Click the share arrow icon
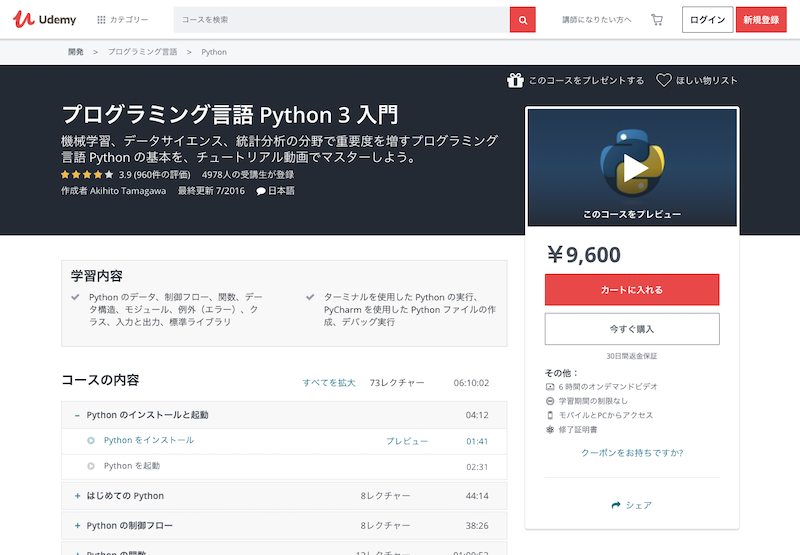Viewport: 800px width, 555px height. pyautogui.click(x=616, y=505)
